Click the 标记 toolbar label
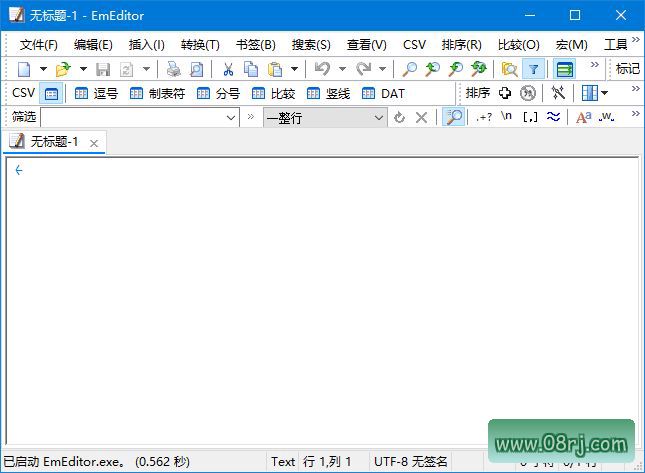This screenshot has height=473, width=645. 628,69
